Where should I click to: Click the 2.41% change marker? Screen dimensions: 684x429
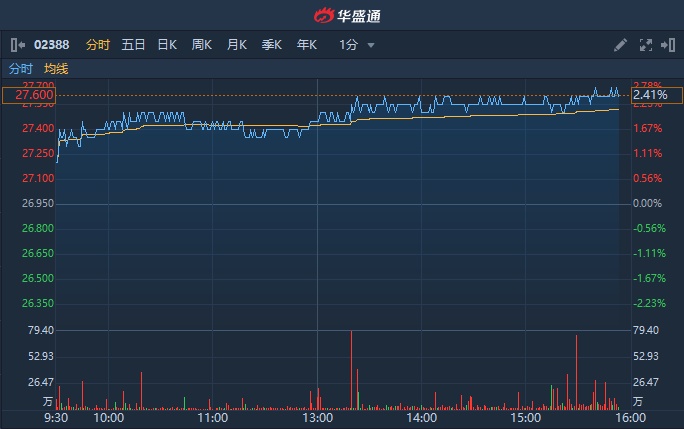tap(657, 95)
